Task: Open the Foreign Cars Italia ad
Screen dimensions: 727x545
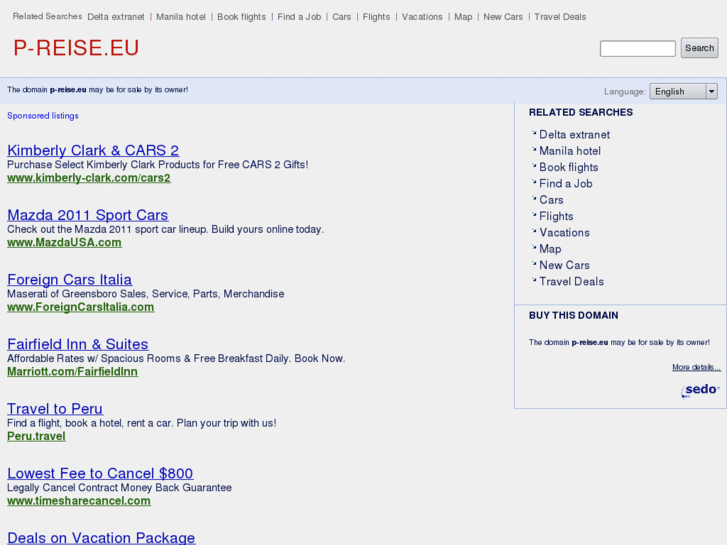Action: pos(70,280)
